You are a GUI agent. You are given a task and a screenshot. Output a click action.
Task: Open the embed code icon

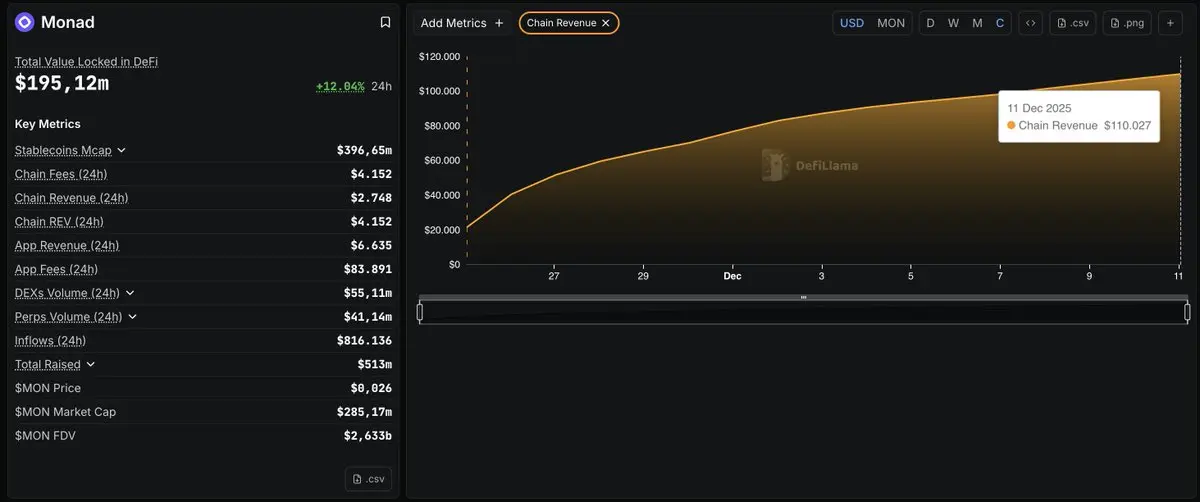click(1030, 23)
